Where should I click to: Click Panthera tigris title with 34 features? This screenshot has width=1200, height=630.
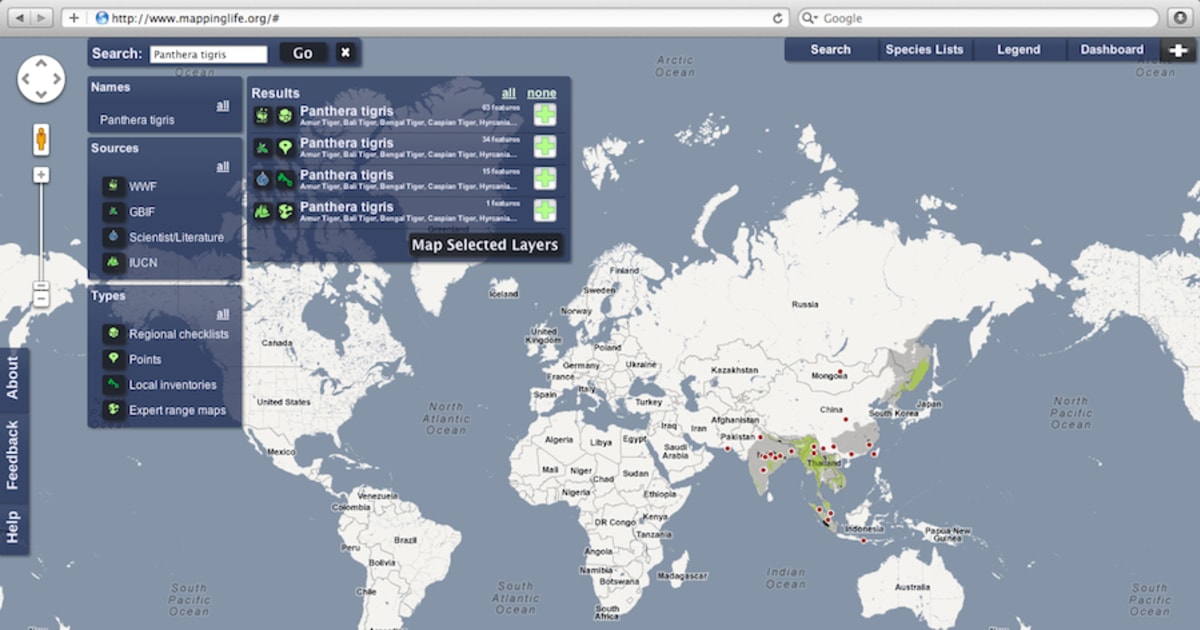[x=347, y=143]
